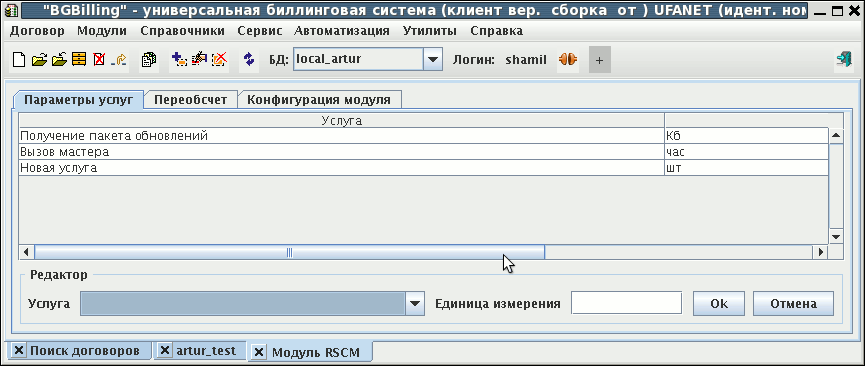Click the час unit cell
The height and width of the screenshot is (366, 865).
(x=746, y=151)
